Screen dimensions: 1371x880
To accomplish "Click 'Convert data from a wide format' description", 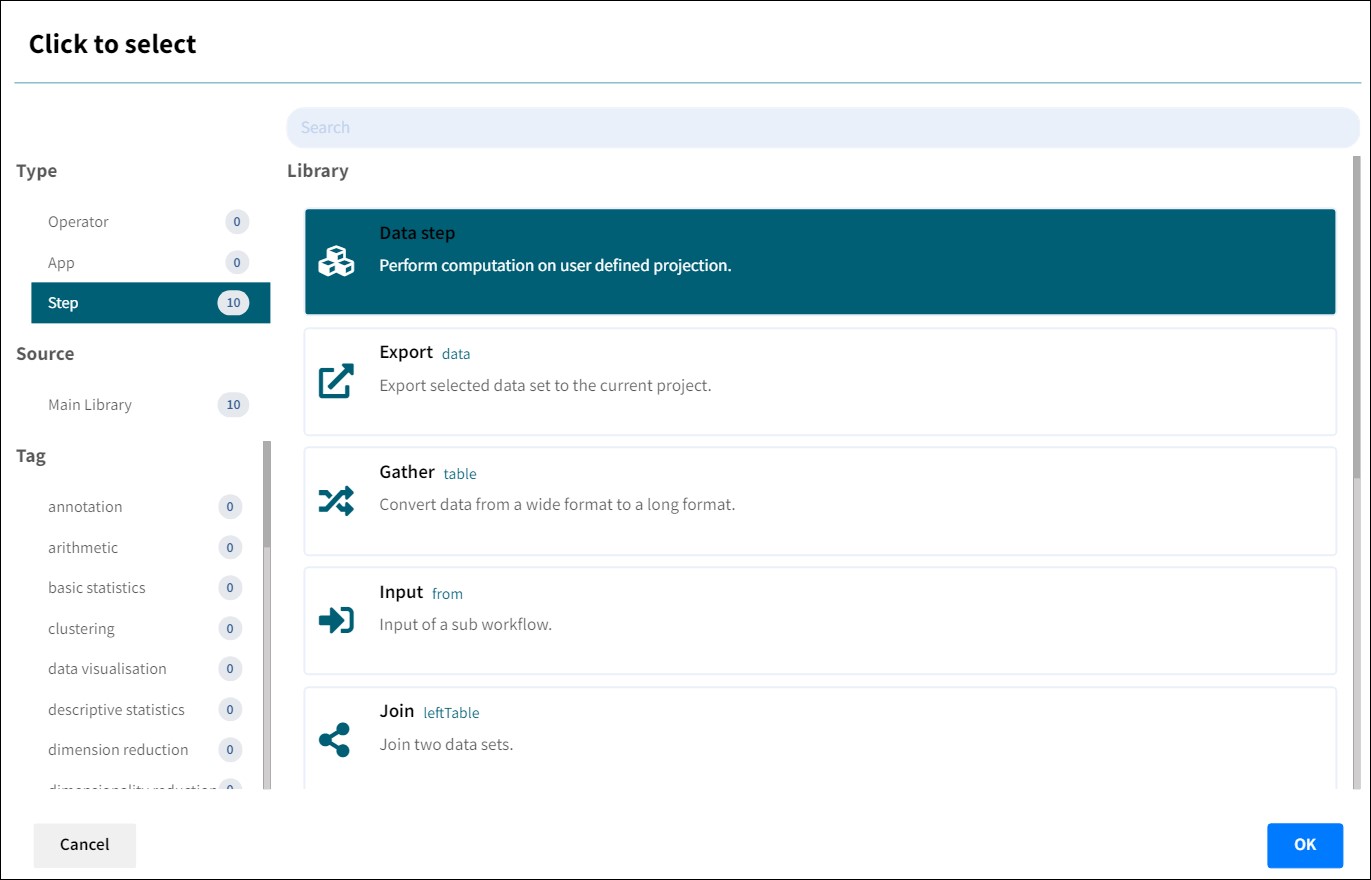I will point(557,505).
